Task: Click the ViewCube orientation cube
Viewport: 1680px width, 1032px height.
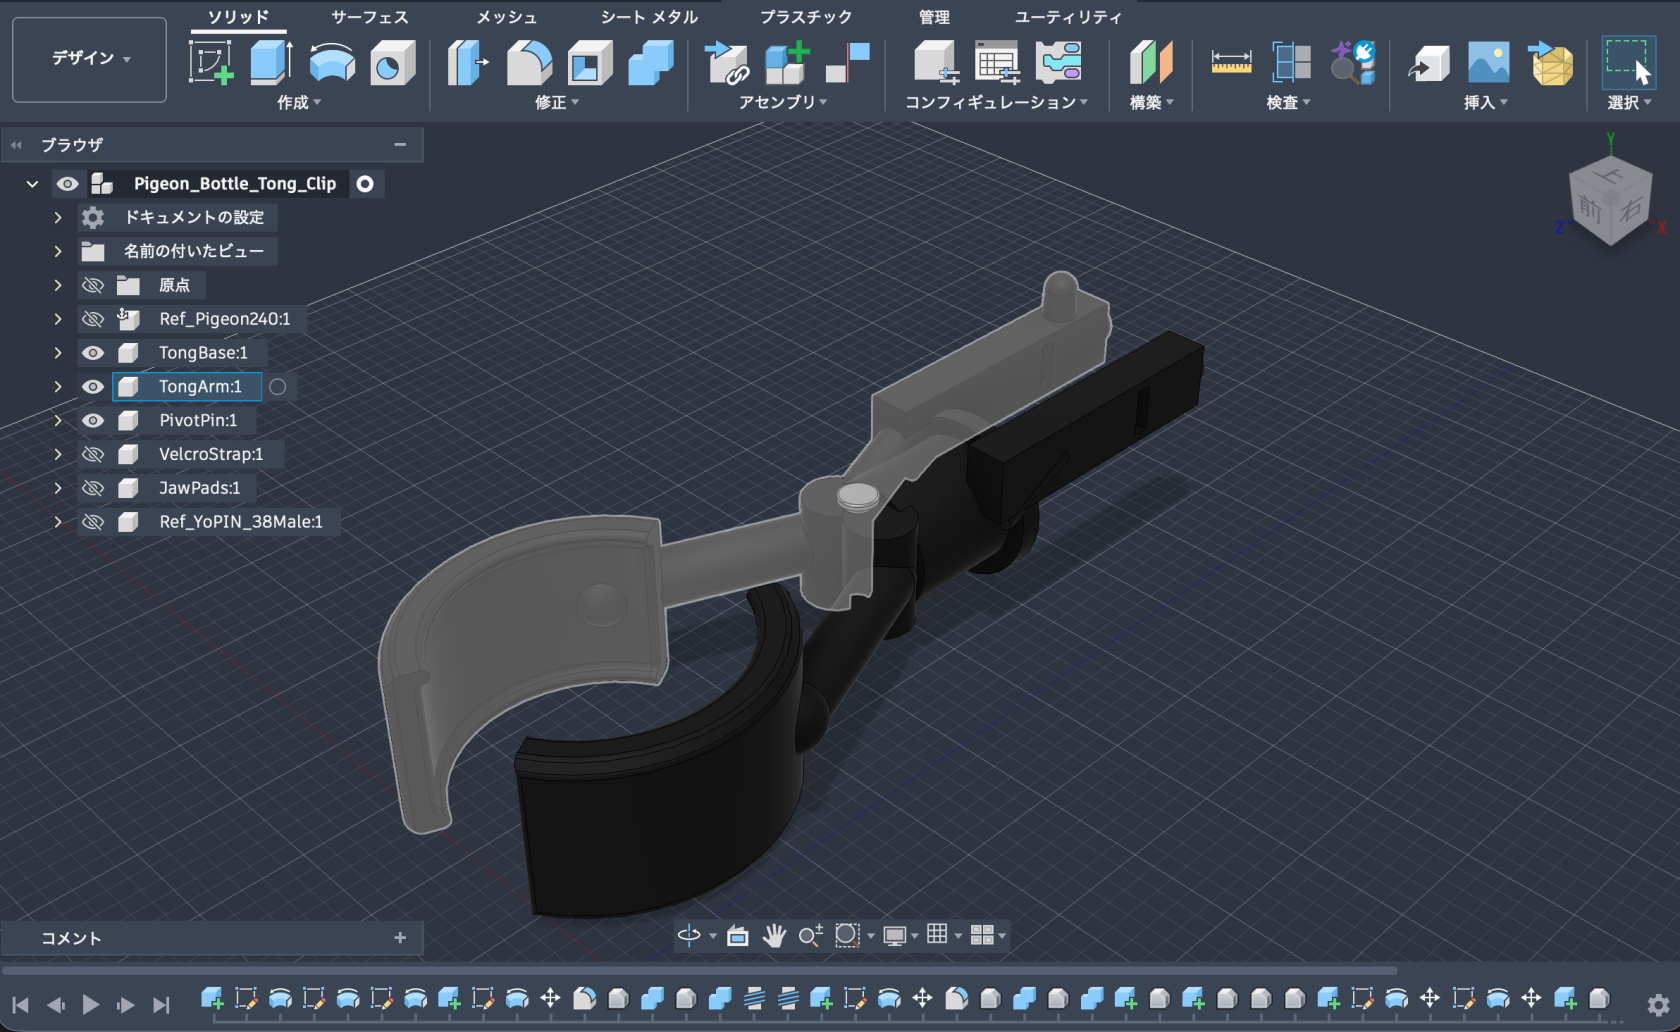Action: [1610, 201]
